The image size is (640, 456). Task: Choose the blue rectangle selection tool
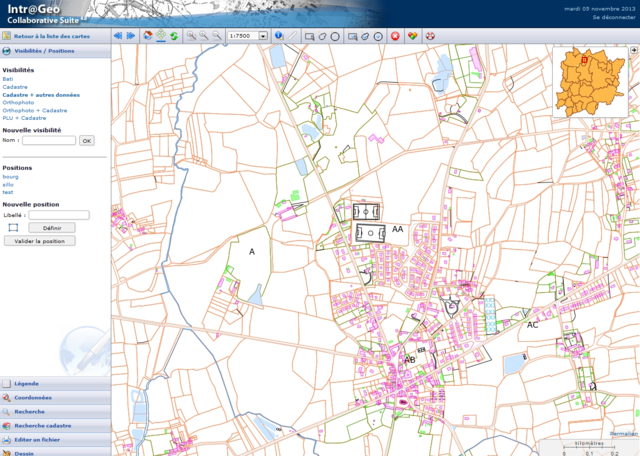coord(353,36)
